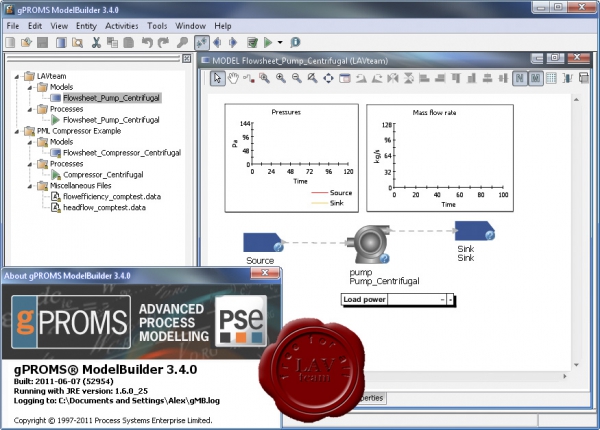600x430 pixels.
Task: Click the Mass flow rate plot thumbnail
Action: [x=440, y=158]
